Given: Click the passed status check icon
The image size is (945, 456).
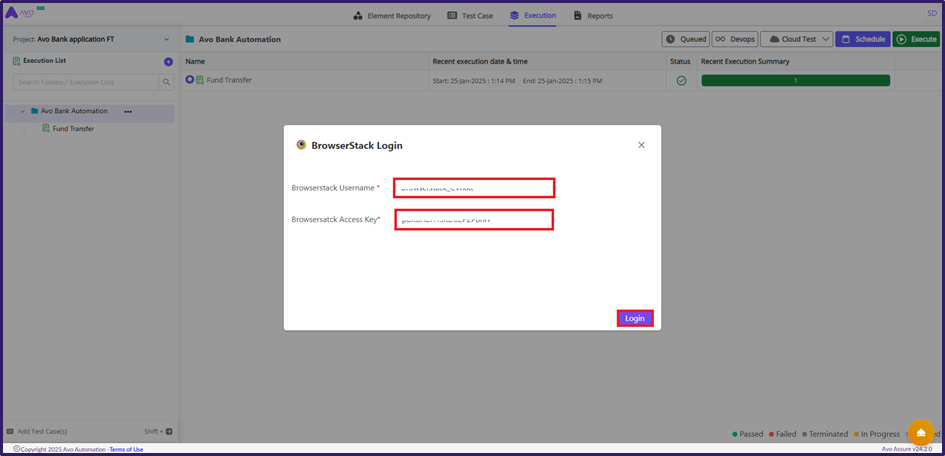Looking at the screenshot, I should click(x=681, y=80).
